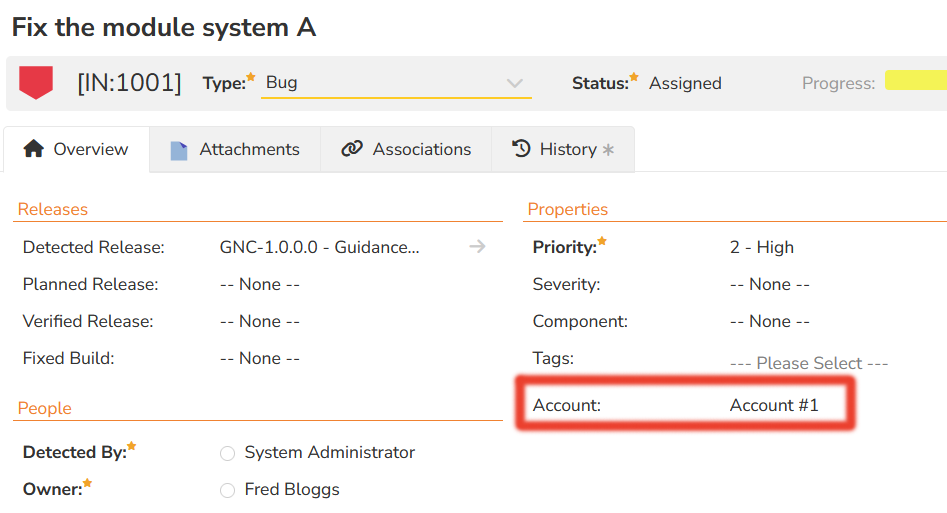
Task: Click the Attachments document icon
Action: 179,150
